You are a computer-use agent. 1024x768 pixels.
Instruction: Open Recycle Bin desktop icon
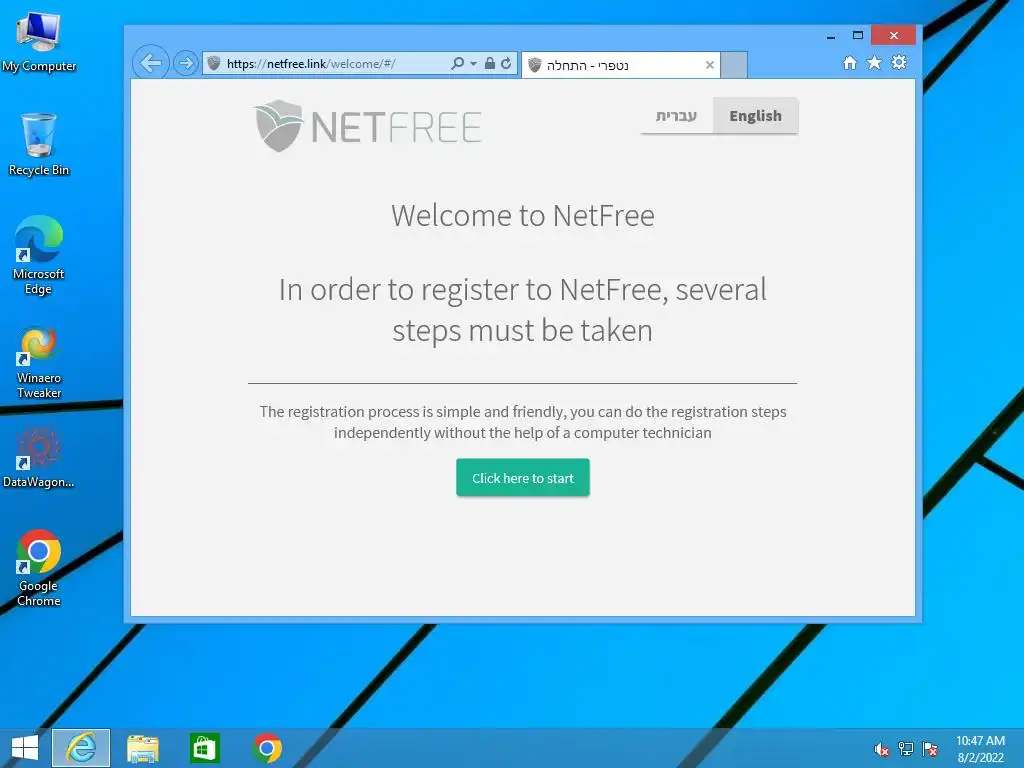pyautogui.click(x=39, y=144)
